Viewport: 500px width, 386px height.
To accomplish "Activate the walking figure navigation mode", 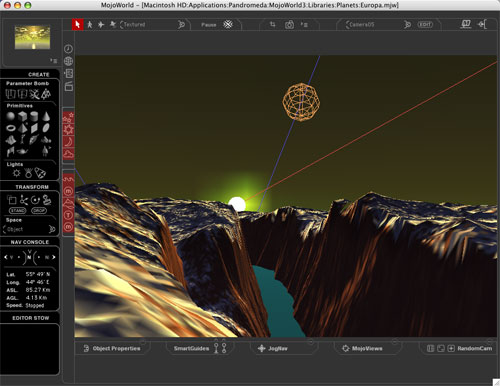I will coord(90,24).
